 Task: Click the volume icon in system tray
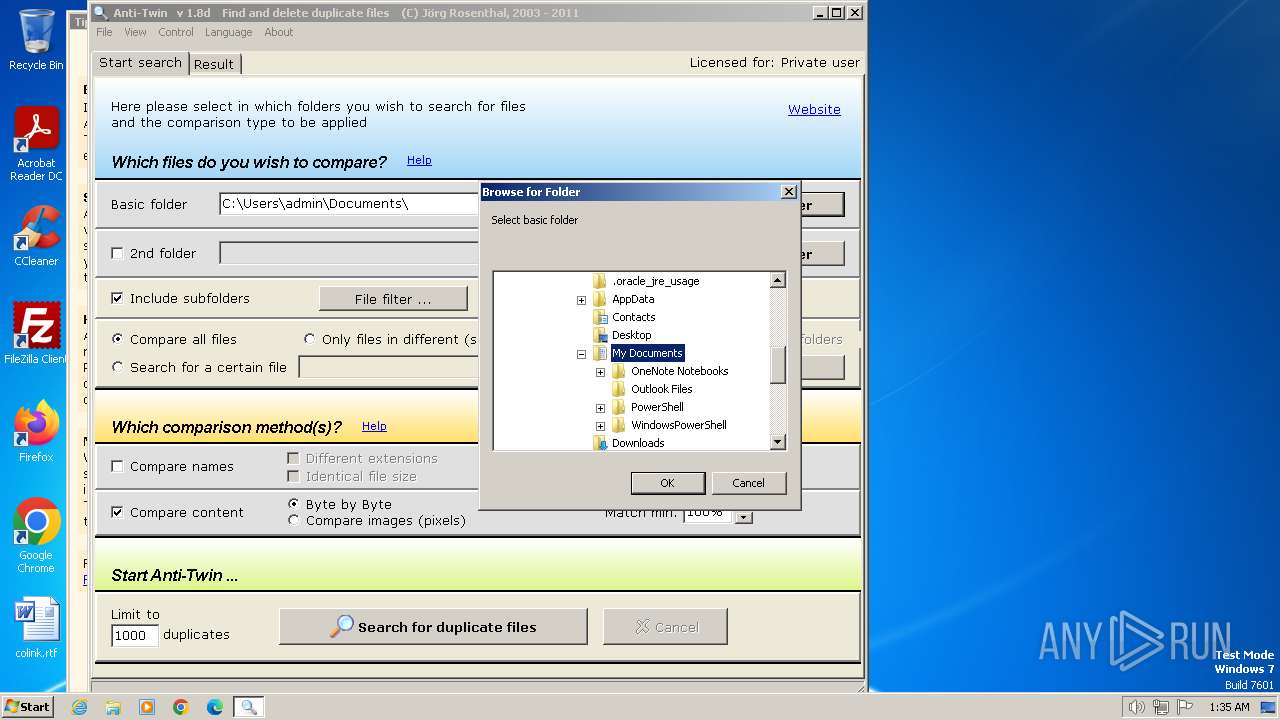1136,707
